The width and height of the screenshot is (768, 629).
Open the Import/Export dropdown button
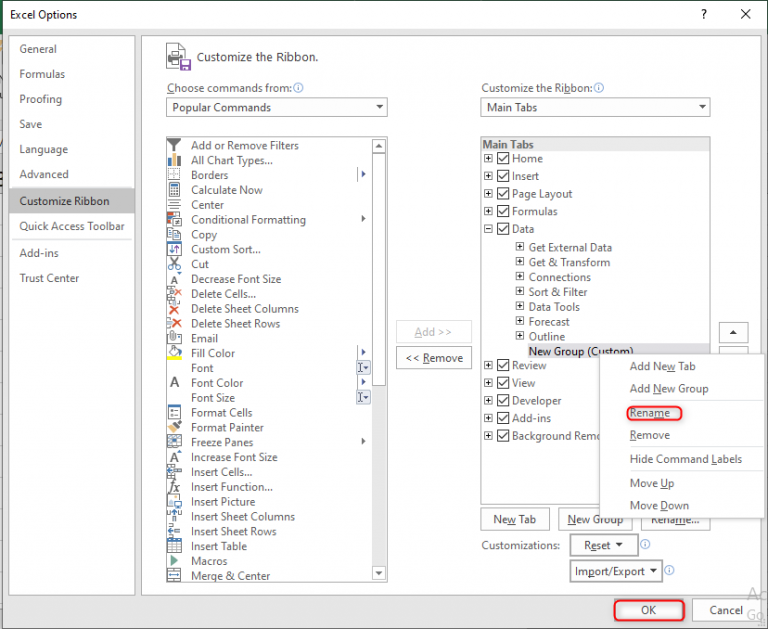click(616, 571)
